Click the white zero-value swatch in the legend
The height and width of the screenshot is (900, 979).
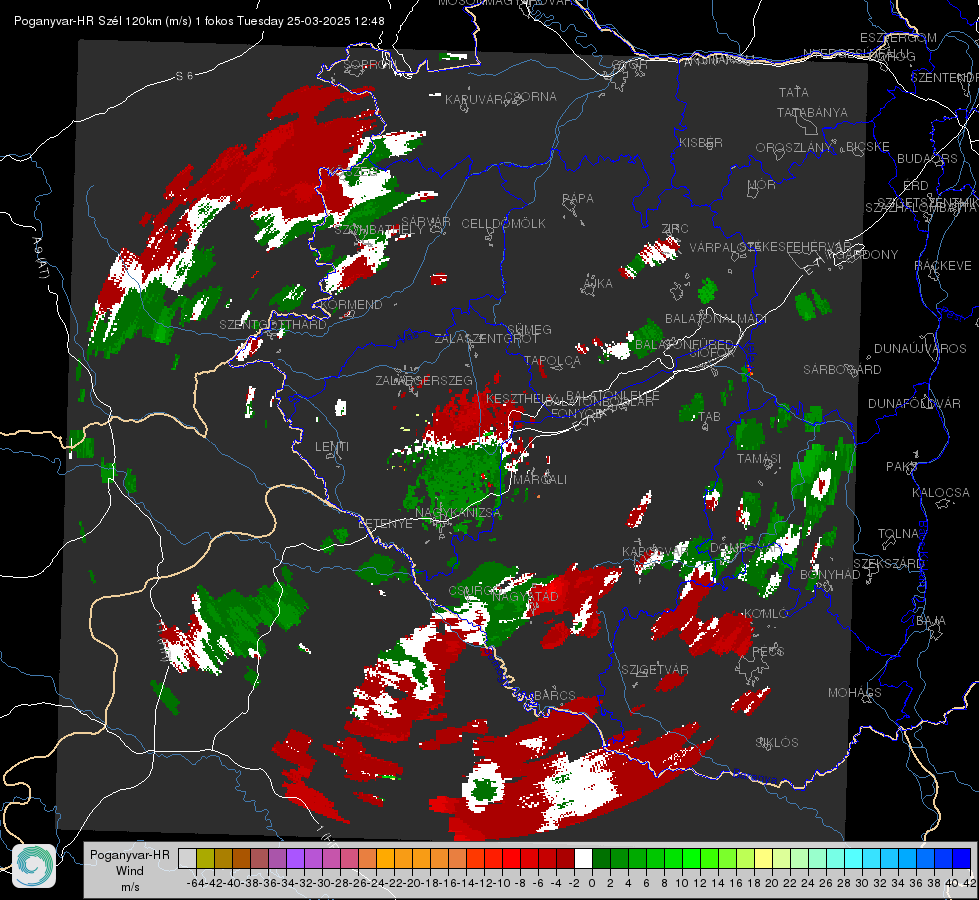pyautogui.click(x=583, y=858)
